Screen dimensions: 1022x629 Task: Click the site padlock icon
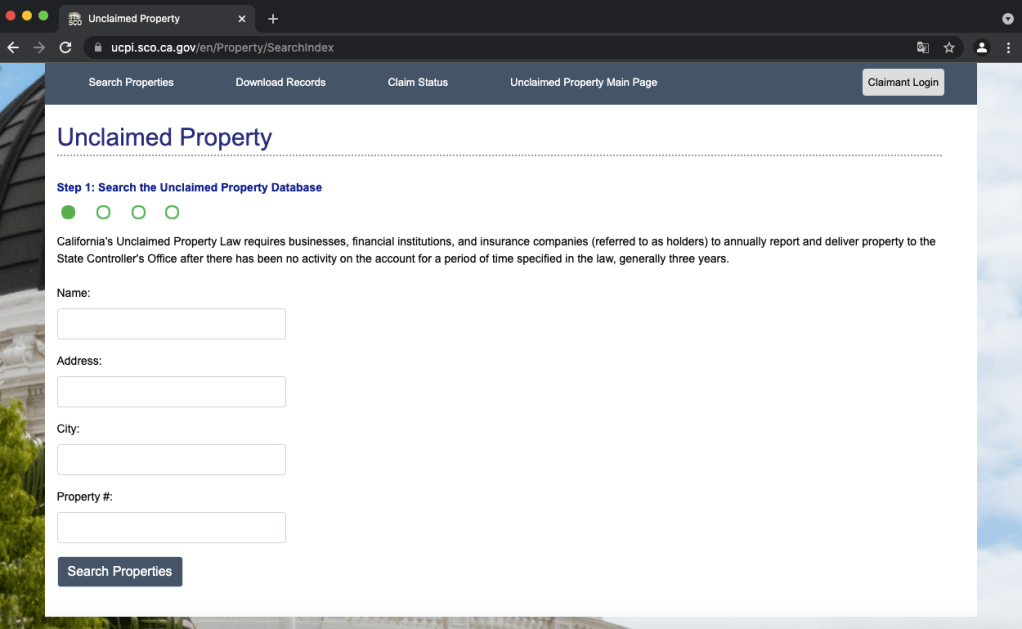(x=98, y=47)
